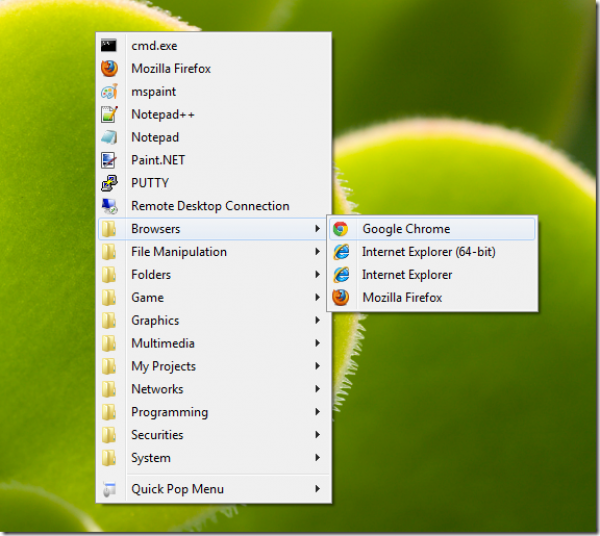Open Internet Explorer (64-bit) entry

pyautogui.click(x=429, y=252)
